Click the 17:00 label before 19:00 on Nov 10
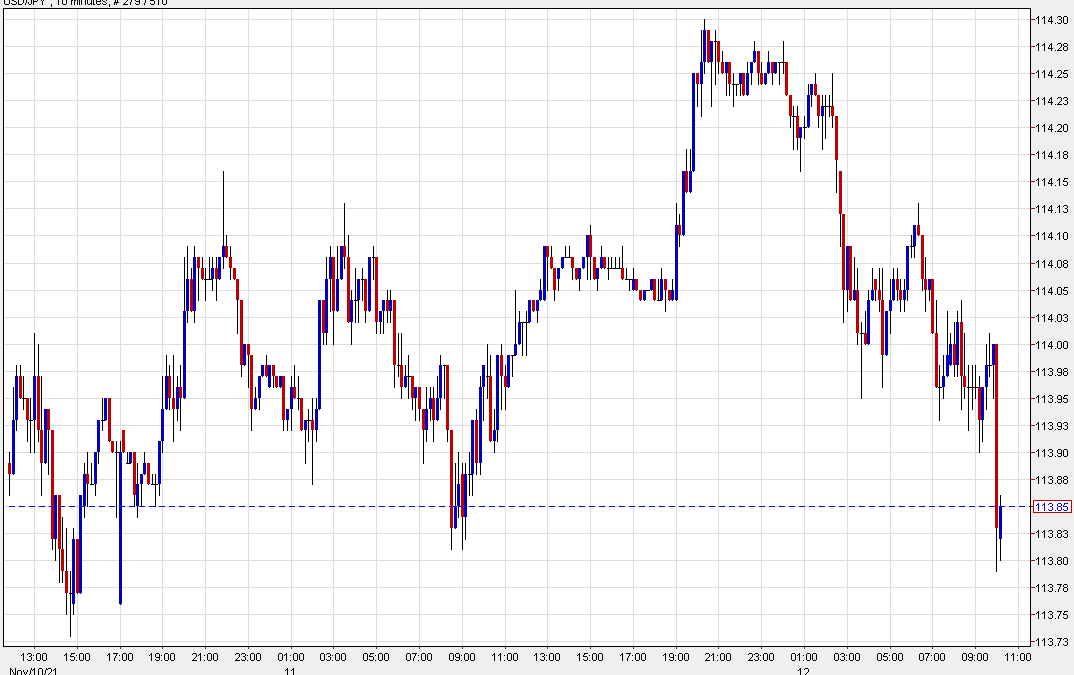This screenshot has width=1074, height=675. pos(119,657)
